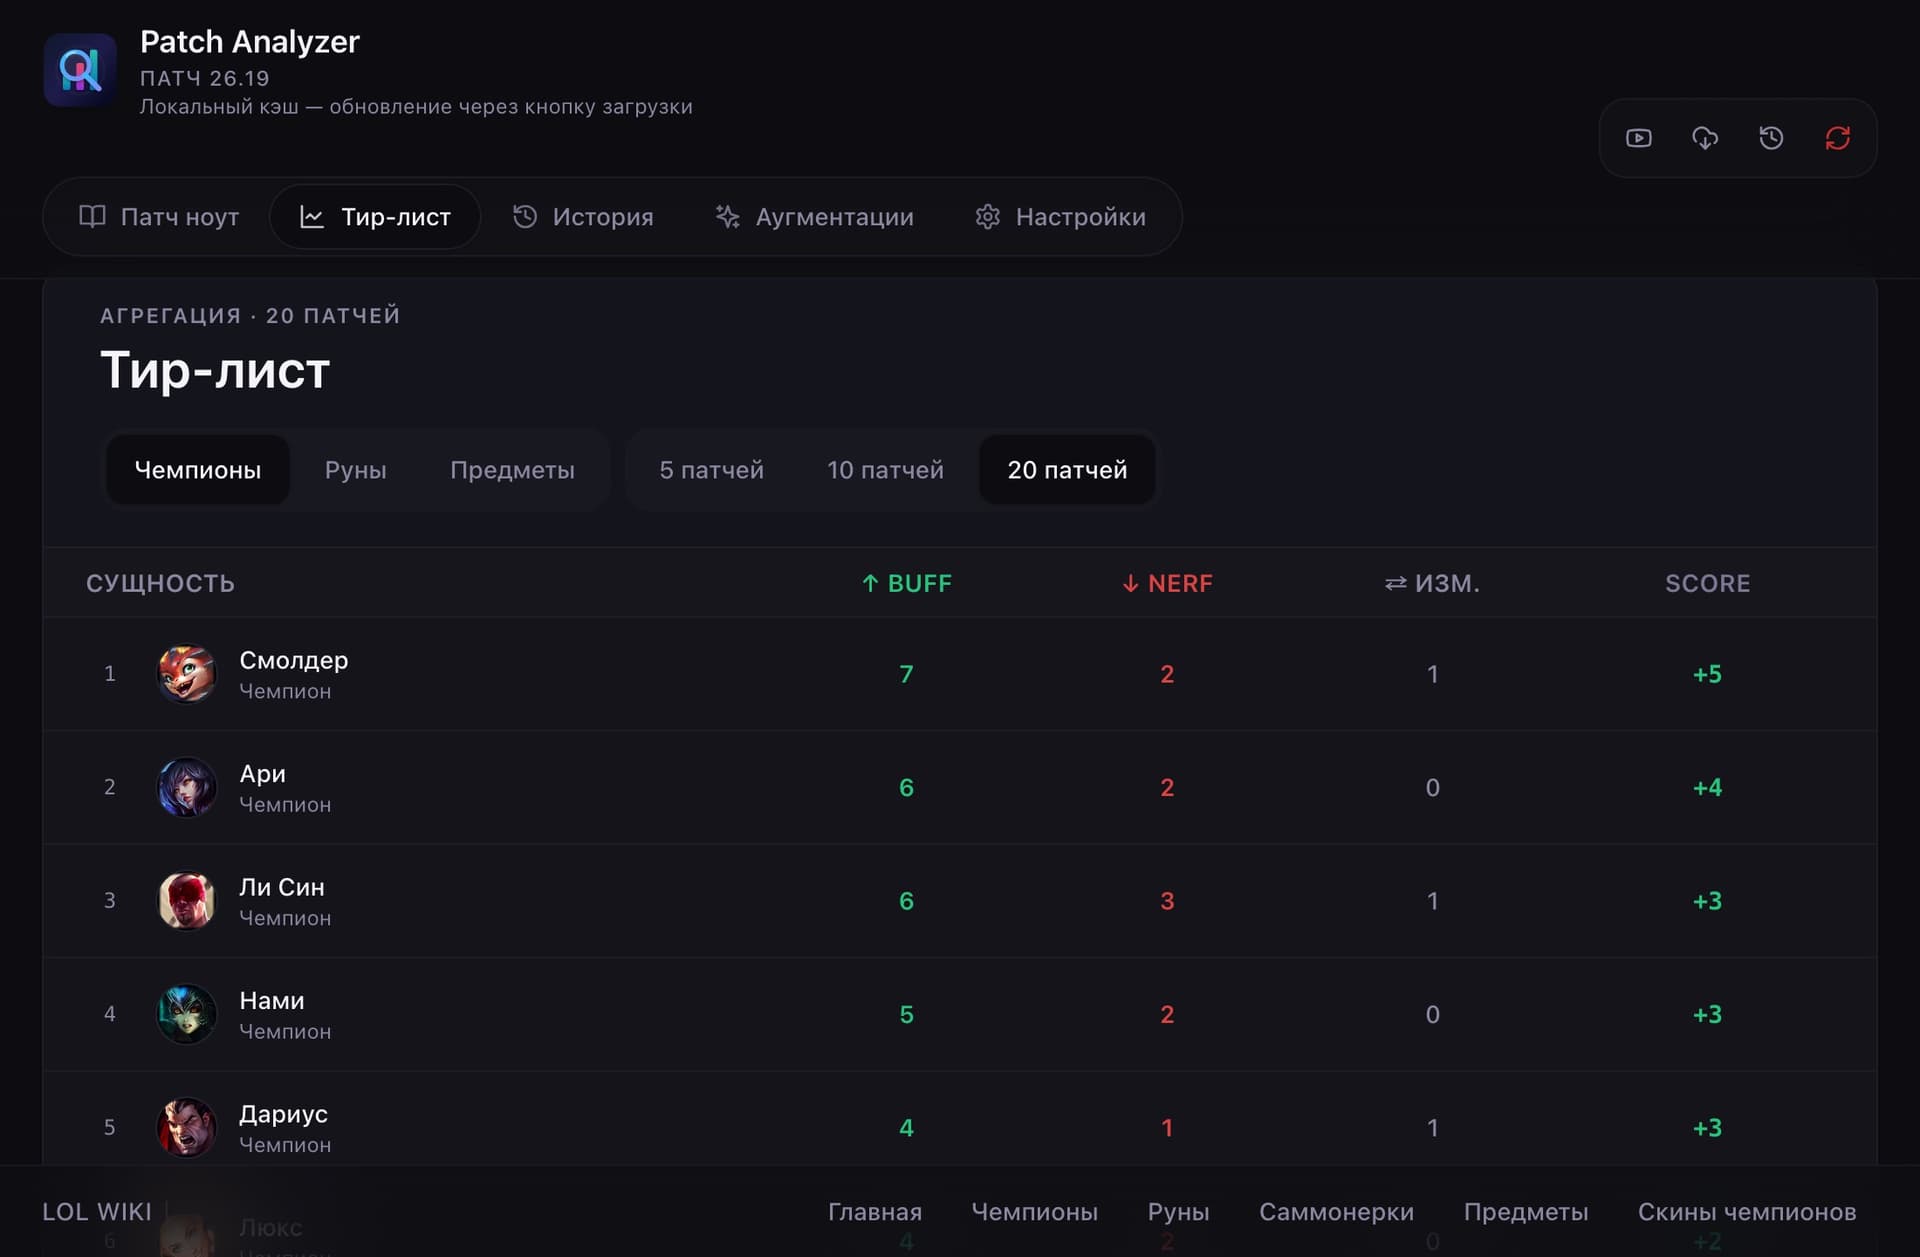The width and height of the screenshot is (1920, 1257).
Task: Switch to the История tab
Action: tap(583, 217)
